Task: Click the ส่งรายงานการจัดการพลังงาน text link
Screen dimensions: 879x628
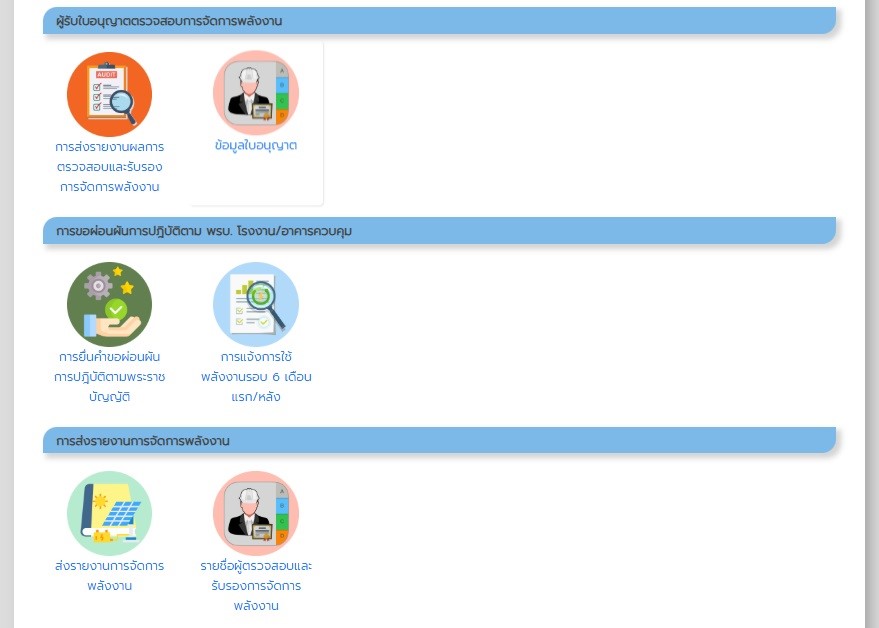Action: pos(109,576)
